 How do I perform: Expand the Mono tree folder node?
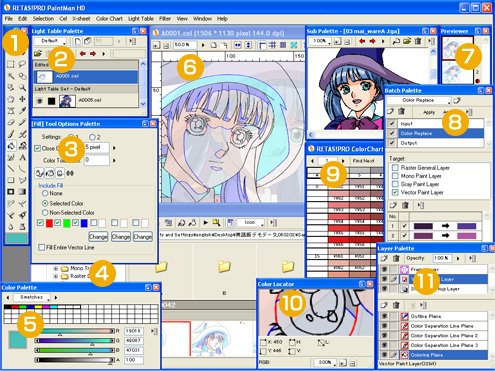pyautogui.click(x=56, y=268)
